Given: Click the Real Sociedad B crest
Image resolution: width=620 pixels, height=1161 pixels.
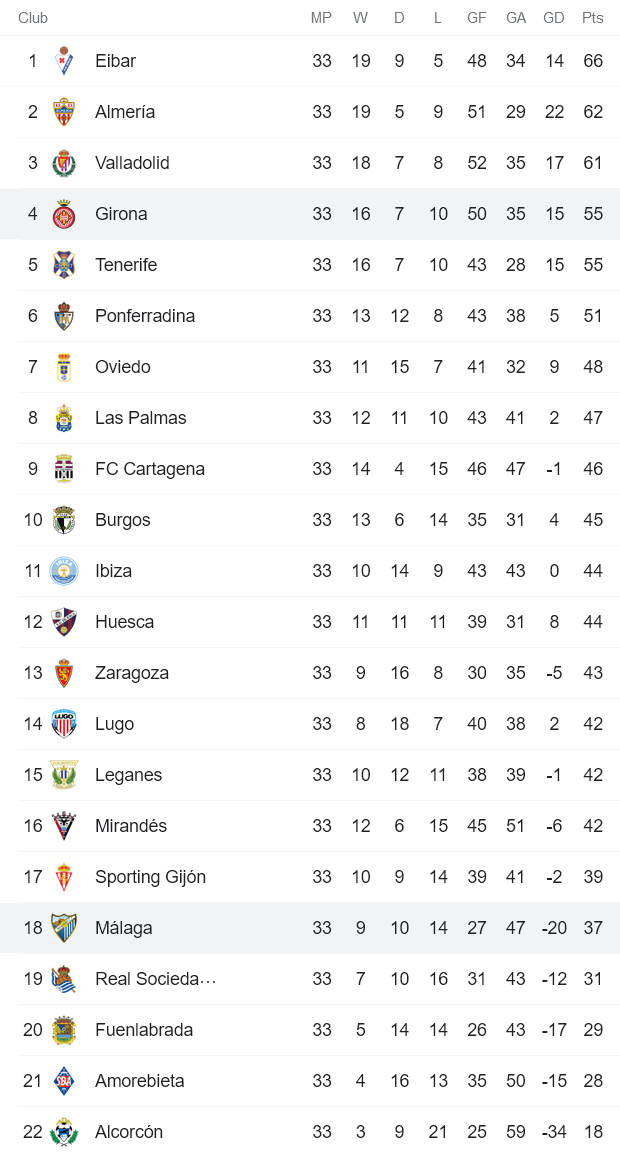Looking at the screenshot, I should [63, 979].
